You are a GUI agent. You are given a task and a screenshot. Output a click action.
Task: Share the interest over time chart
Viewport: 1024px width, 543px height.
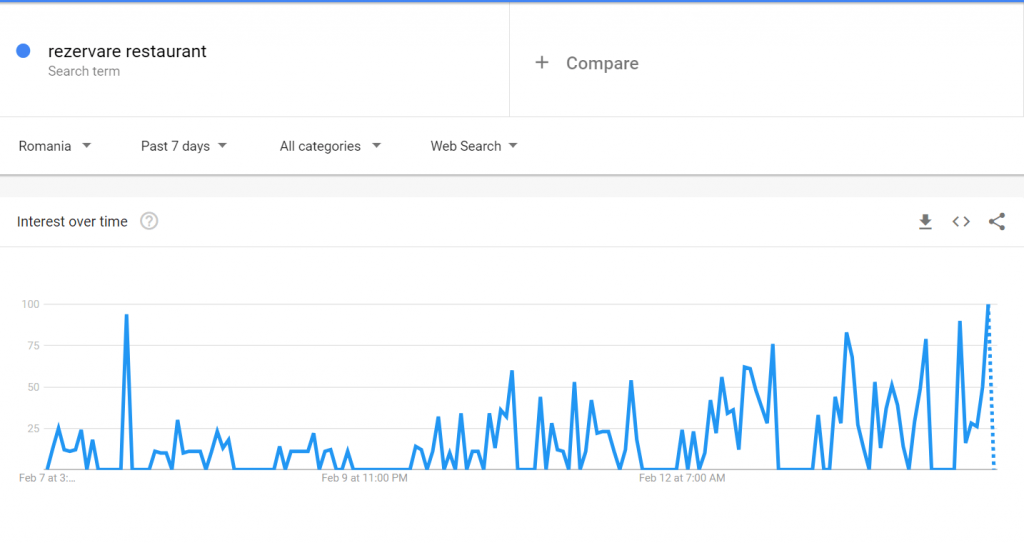997,222
